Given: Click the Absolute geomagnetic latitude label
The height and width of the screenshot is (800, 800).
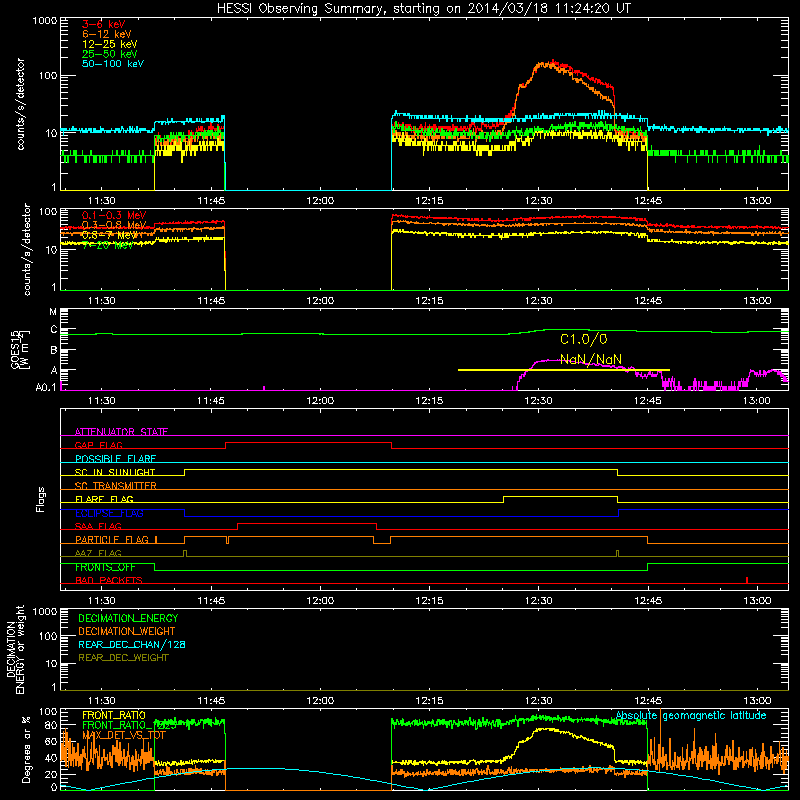Looking at the screenshot, I should pos(691,716).
